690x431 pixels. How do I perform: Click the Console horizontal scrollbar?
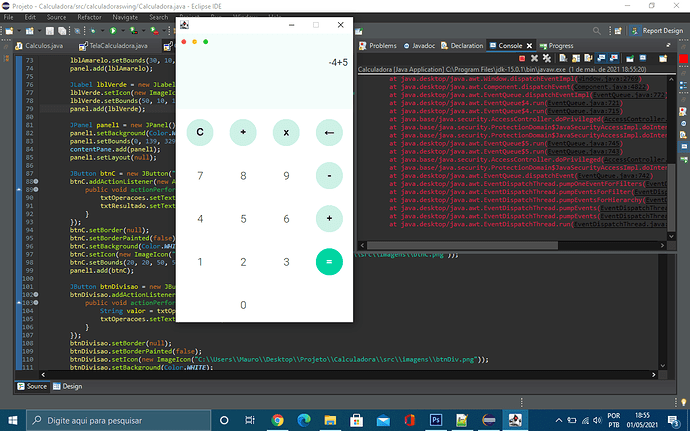point(462,245)
